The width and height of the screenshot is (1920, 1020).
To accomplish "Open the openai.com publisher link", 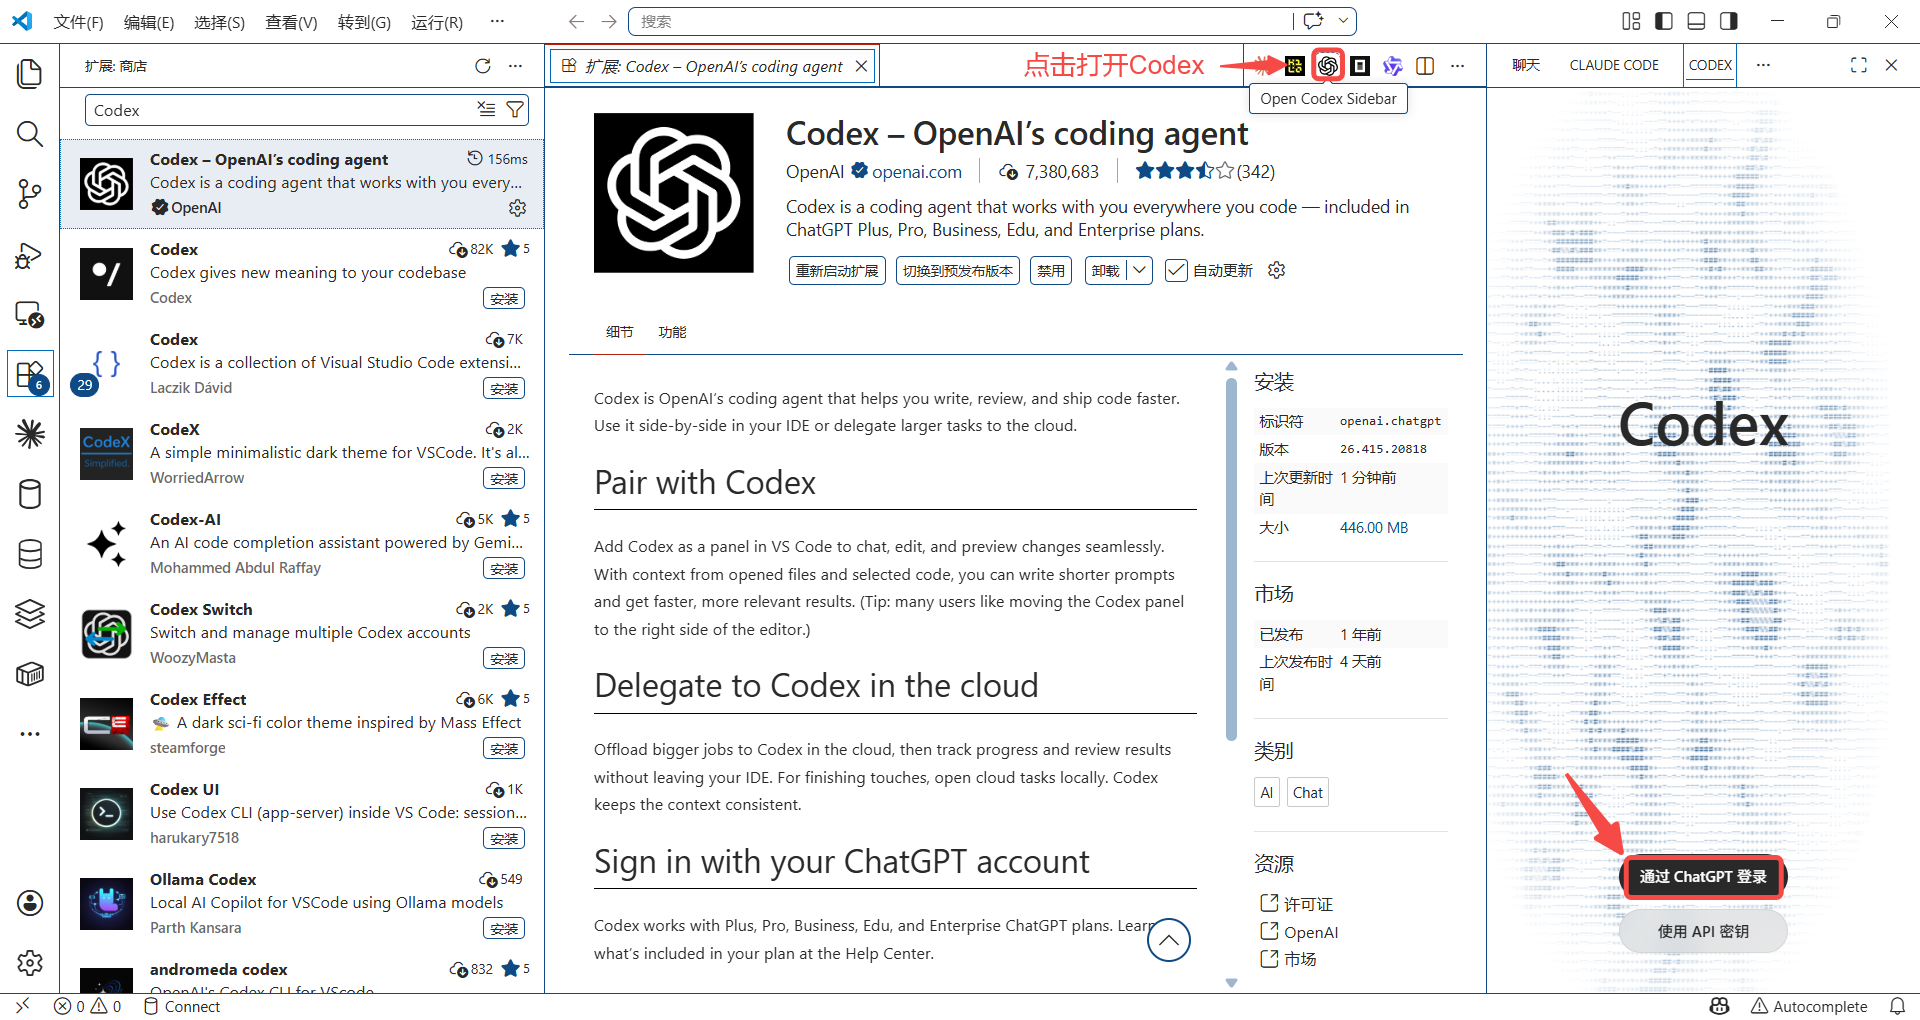I will [917, 172].
